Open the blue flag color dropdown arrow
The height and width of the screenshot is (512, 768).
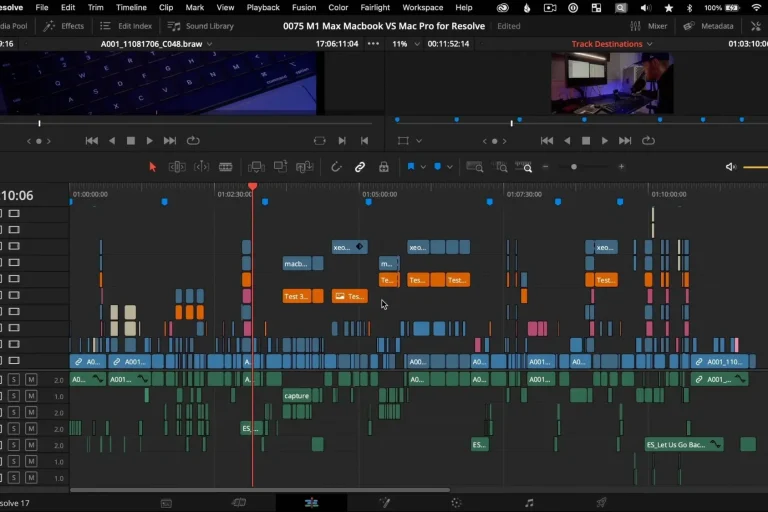click(x=424, y=167)
